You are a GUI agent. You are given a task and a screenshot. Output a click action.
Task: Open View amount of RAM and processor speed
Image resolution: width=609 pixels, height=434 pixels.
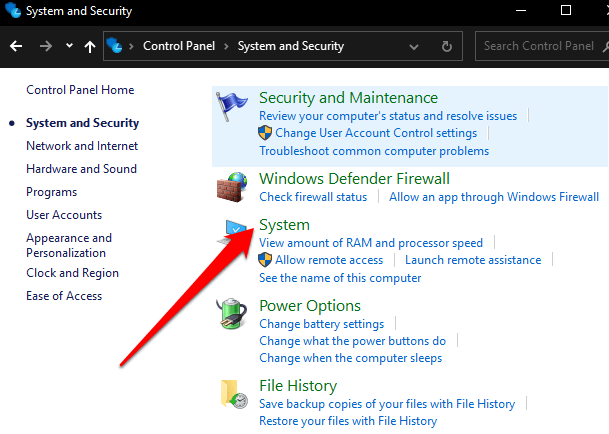pyautogui.click(x=370, y=243)
